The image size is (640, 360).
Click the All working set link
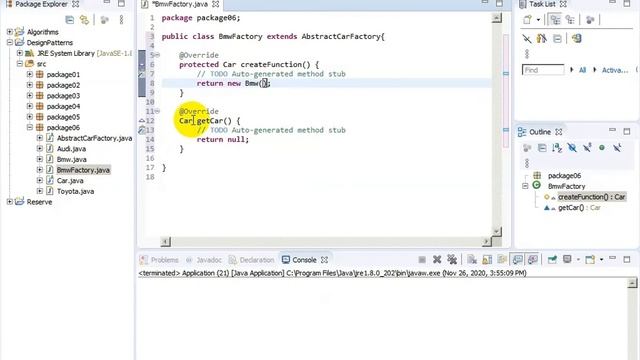pos(582,70)
